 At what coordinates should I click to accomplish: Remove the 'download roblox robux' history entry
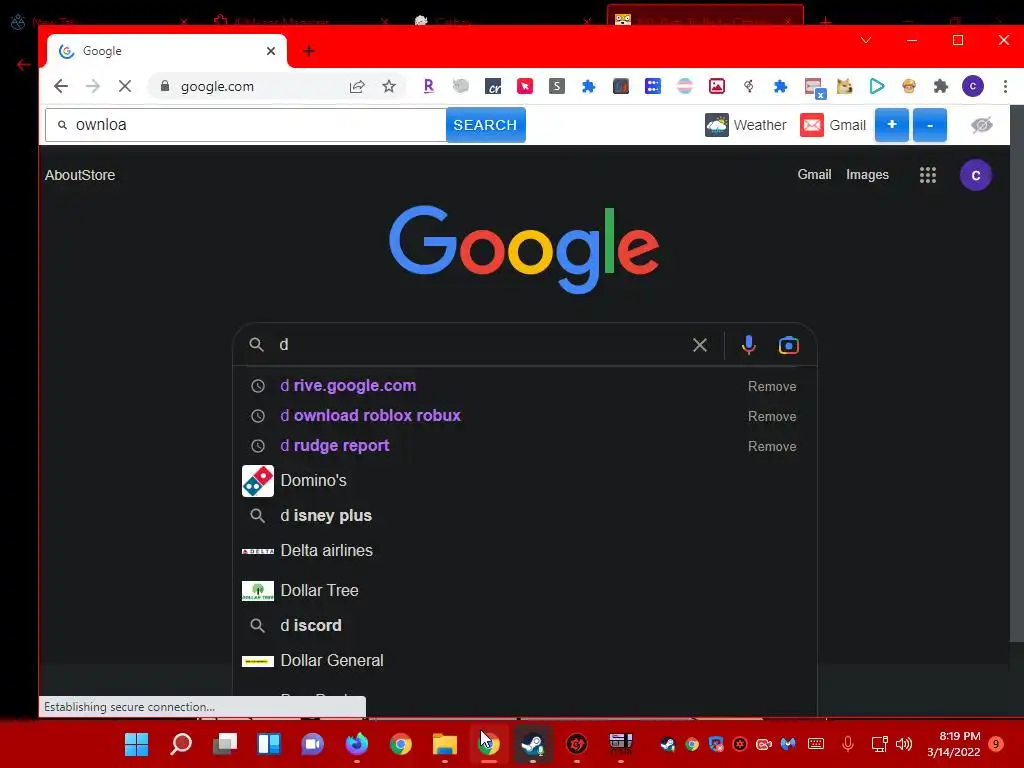pyautogui.click(x=772, y=417)
